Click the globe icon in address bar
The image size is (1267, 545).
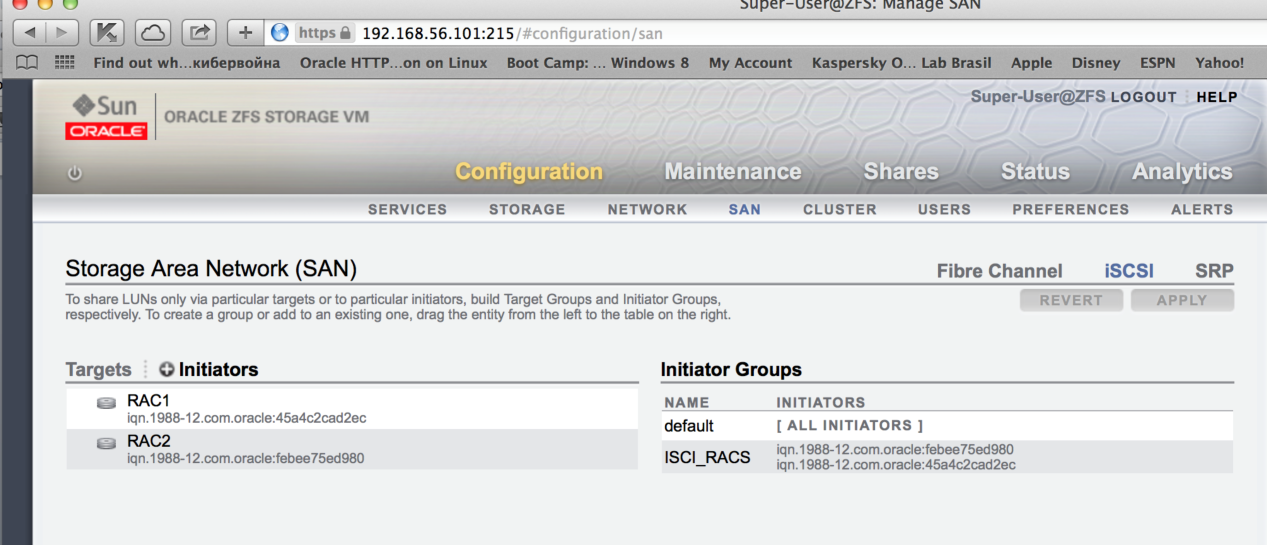click(x=280, y=33)
